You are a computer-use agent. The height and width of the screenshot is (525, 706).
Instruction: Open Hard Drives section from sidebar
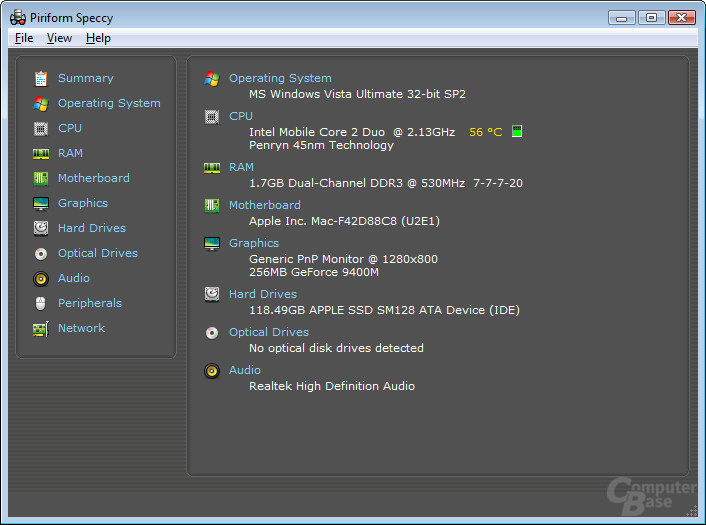[x=92, y=228]
